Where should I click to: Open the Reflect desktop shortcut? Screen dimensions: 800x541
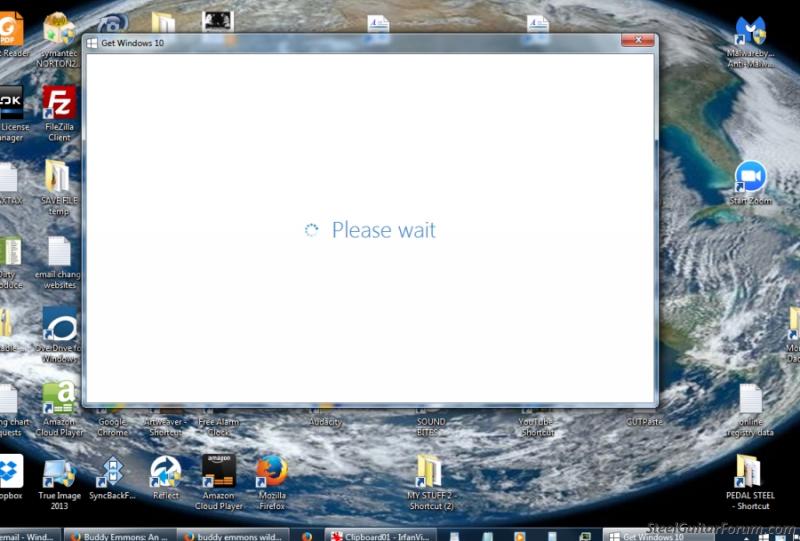tap(166, 472)
